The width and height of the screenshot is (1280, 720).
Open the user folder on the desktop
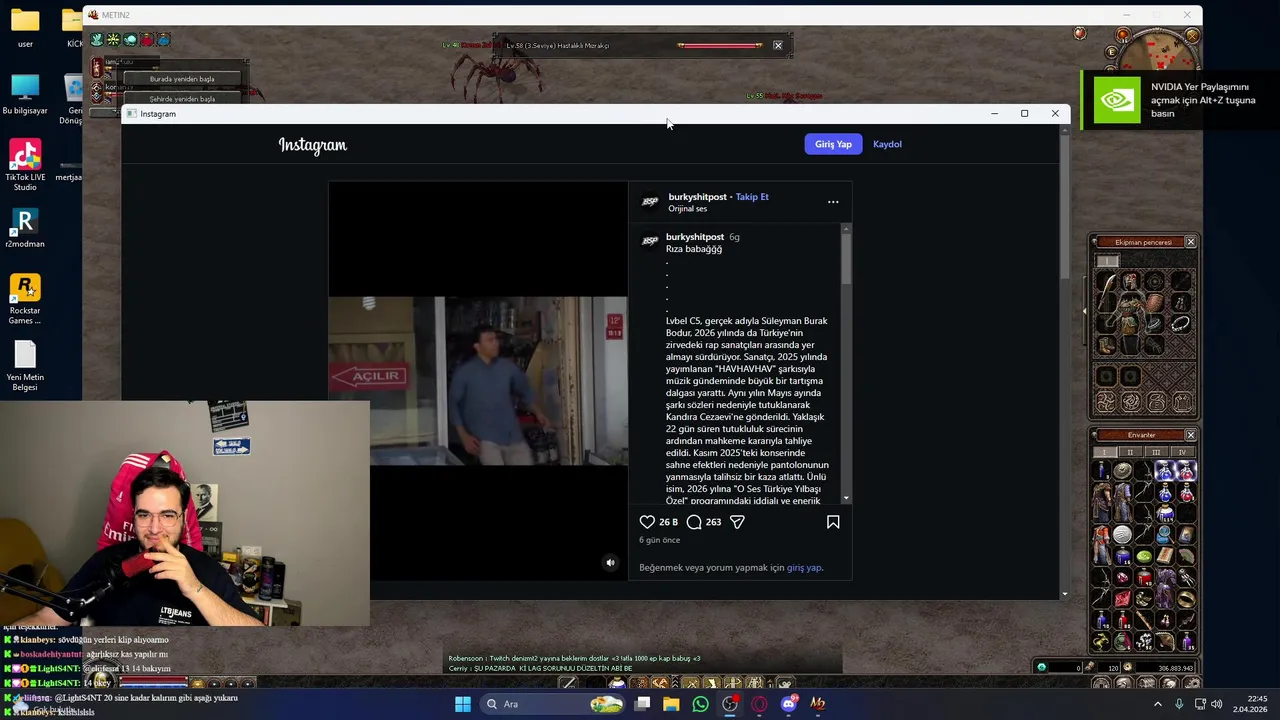pyautogui.click(x=25, y=28)
